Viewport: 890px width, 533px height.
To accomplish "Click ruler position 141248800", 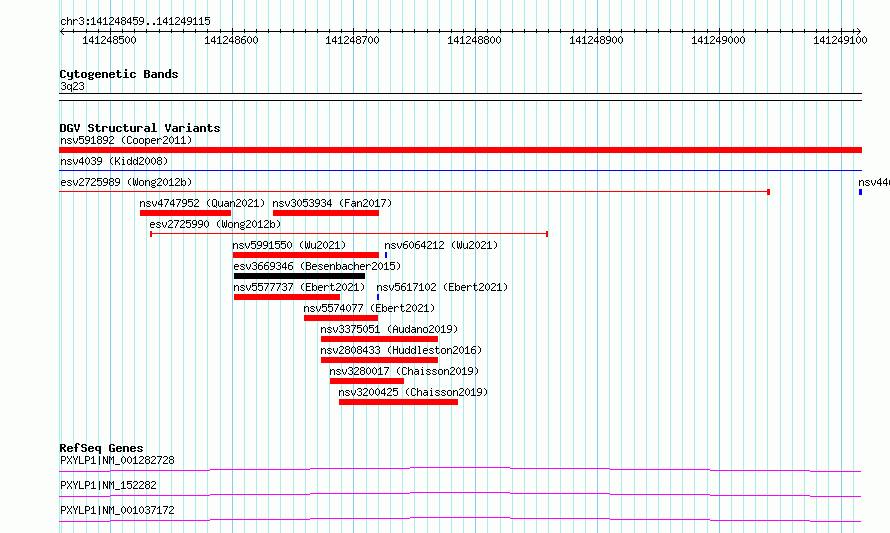I will 475,40.
